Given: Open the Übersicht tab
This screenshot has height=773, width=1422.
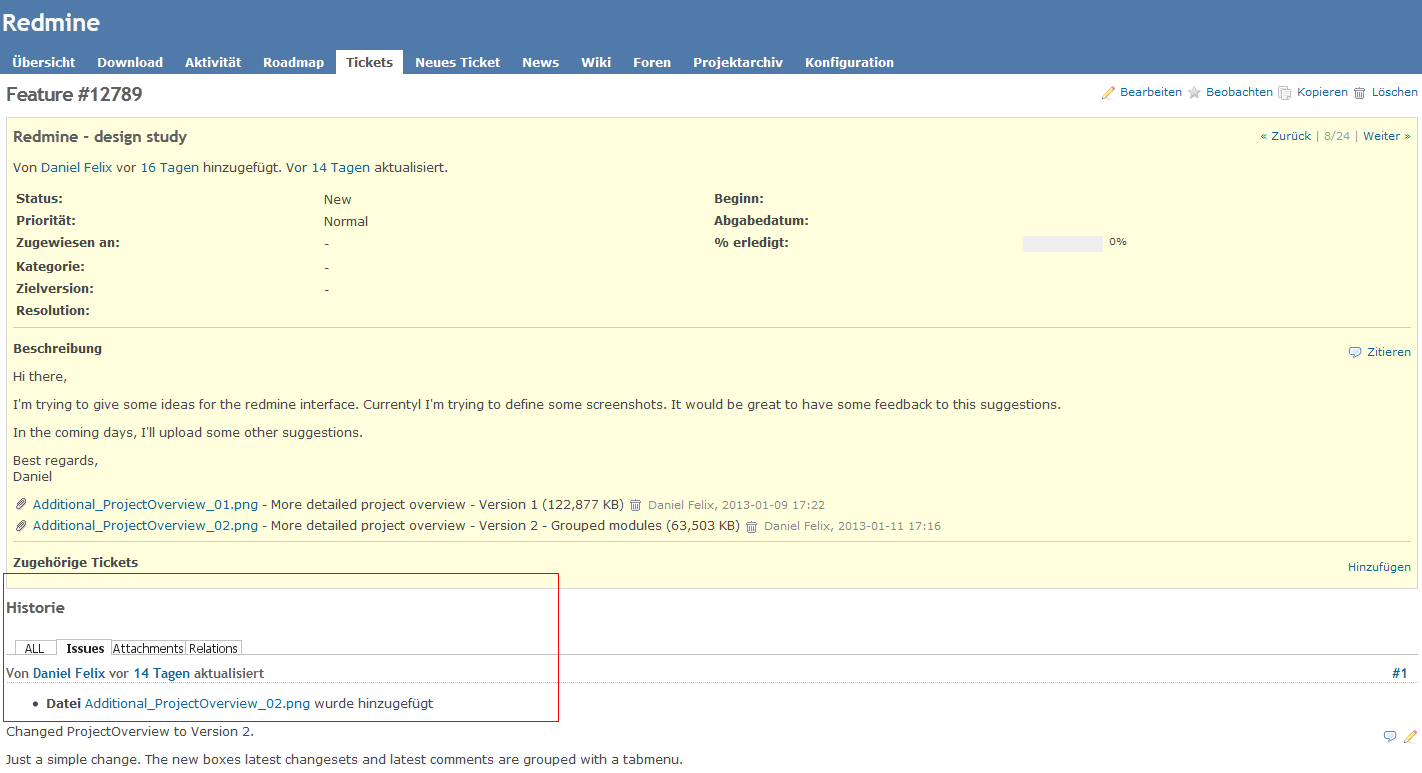Looking at the screenshot, I should pos(44,62).
